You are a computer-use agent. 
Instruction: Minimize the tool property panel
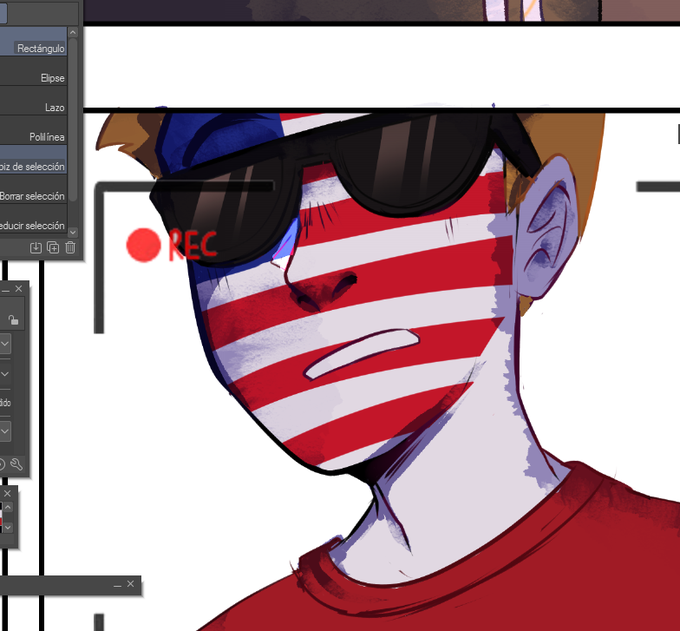click(6, 290)
